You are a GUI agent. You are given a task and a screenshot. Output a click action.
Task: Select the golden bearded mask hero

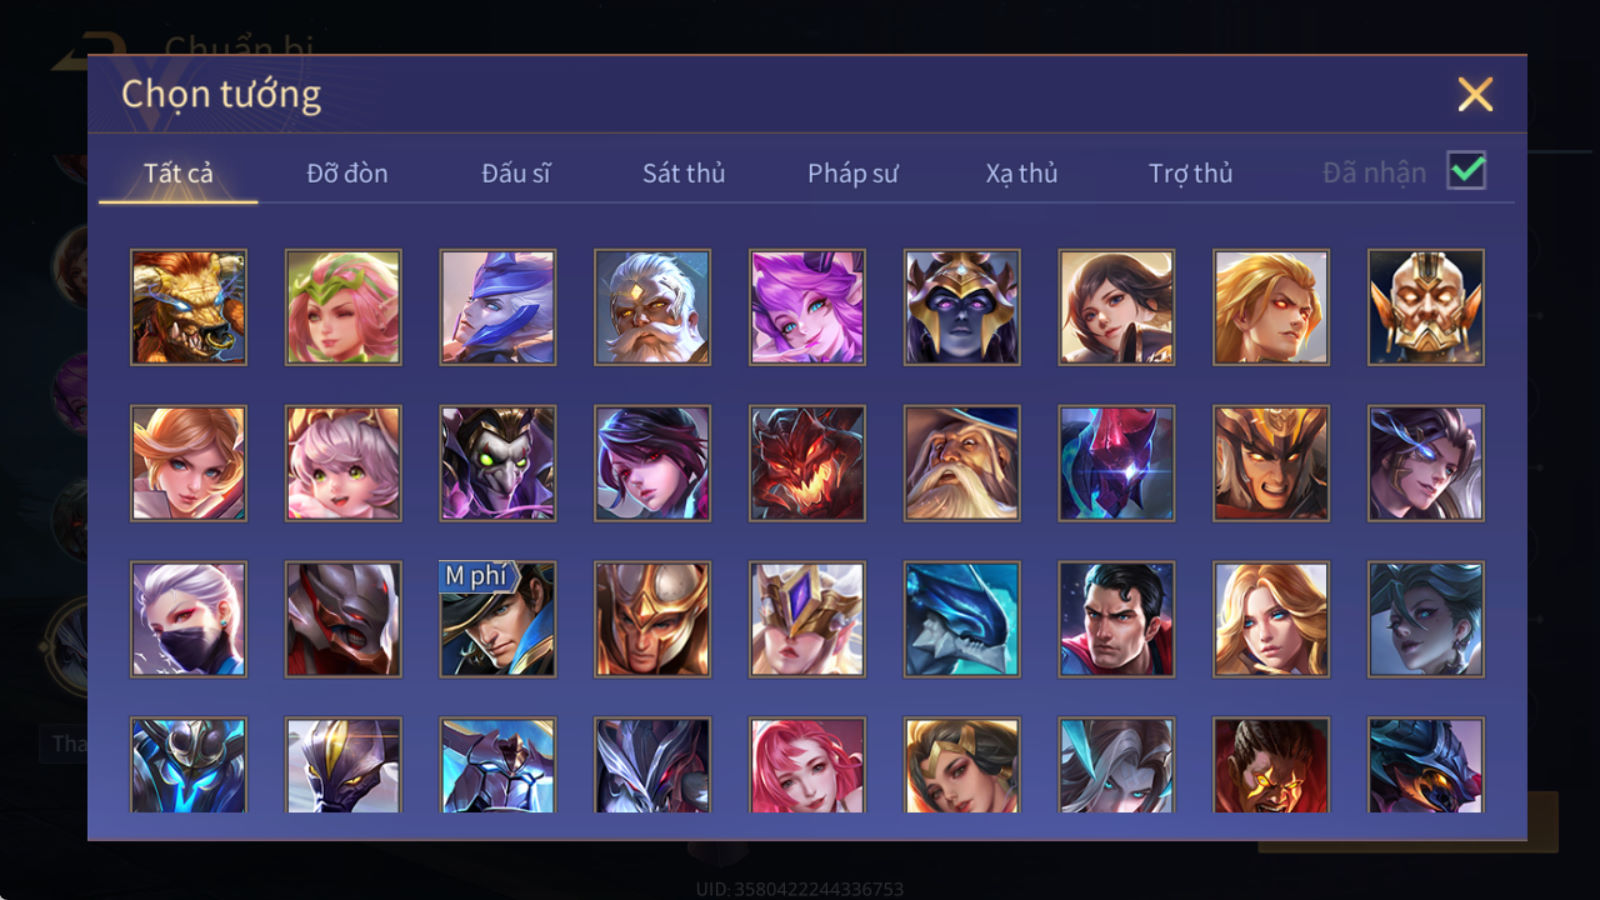(1426, 307)
